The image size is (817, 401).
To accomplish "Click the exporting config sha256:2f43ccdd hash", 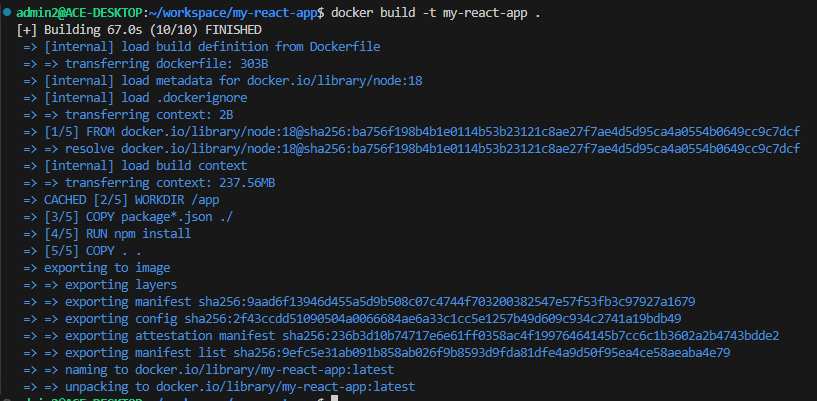I will pos(432,319).
